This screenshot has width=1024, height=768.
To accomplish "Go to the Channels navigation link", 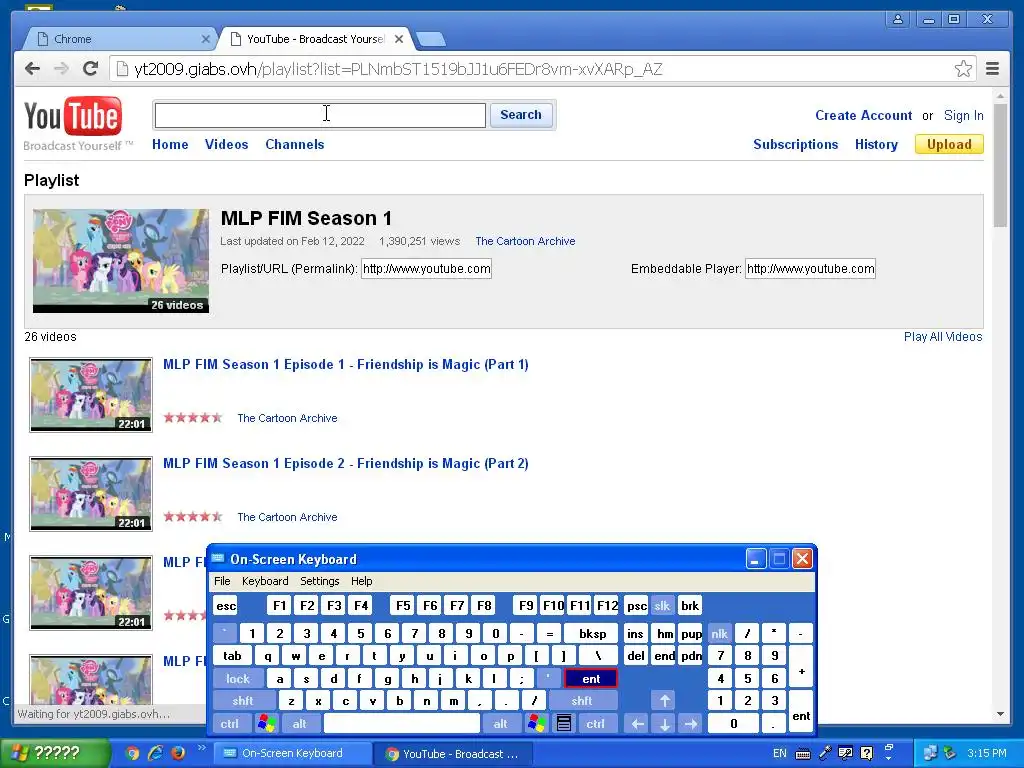I will 295,144.
